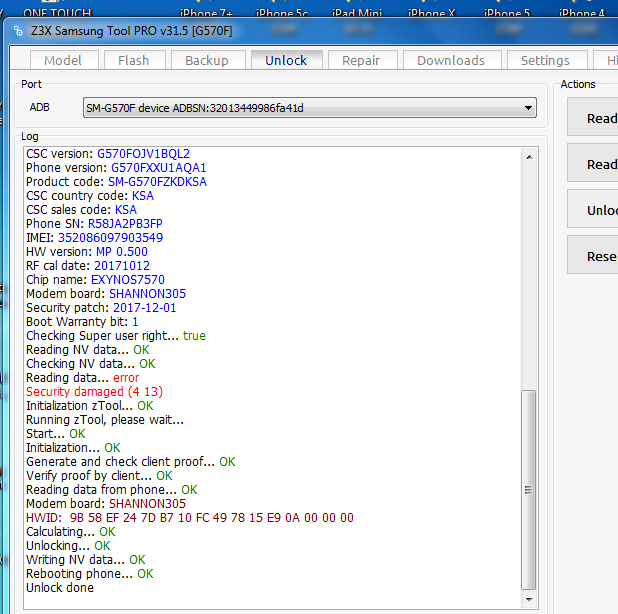Image resolution: width=618 pixels, height=614 pixels.
Task: Click HW version MP 0.500 line
Action: click(x=87, y=252)
